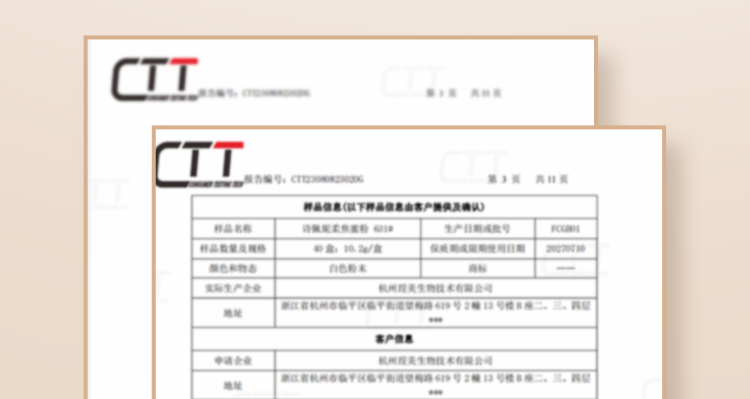Click the CTT logo on front report page
This screenshot has height=399, width=750.
coord(200,164)
